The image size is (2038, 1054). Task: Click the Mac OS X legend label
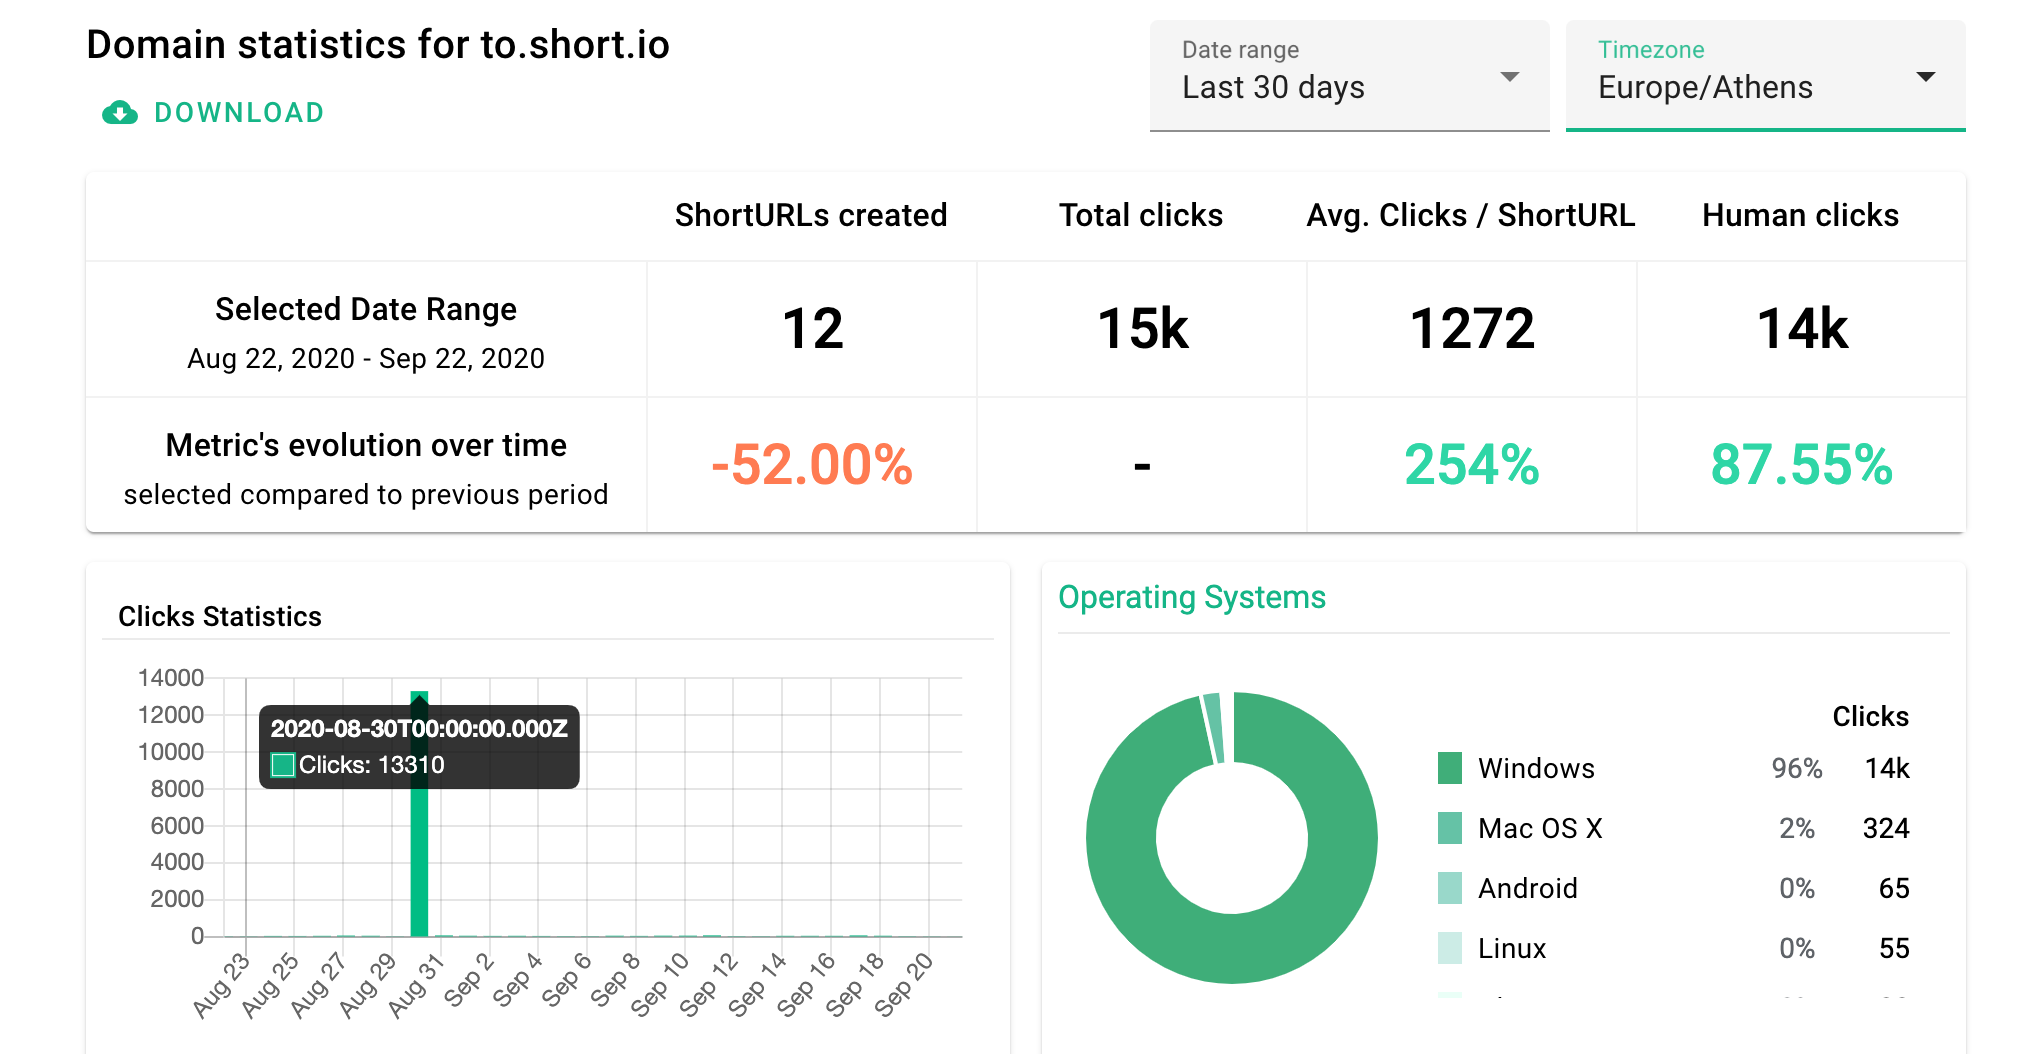[1540, 828]
